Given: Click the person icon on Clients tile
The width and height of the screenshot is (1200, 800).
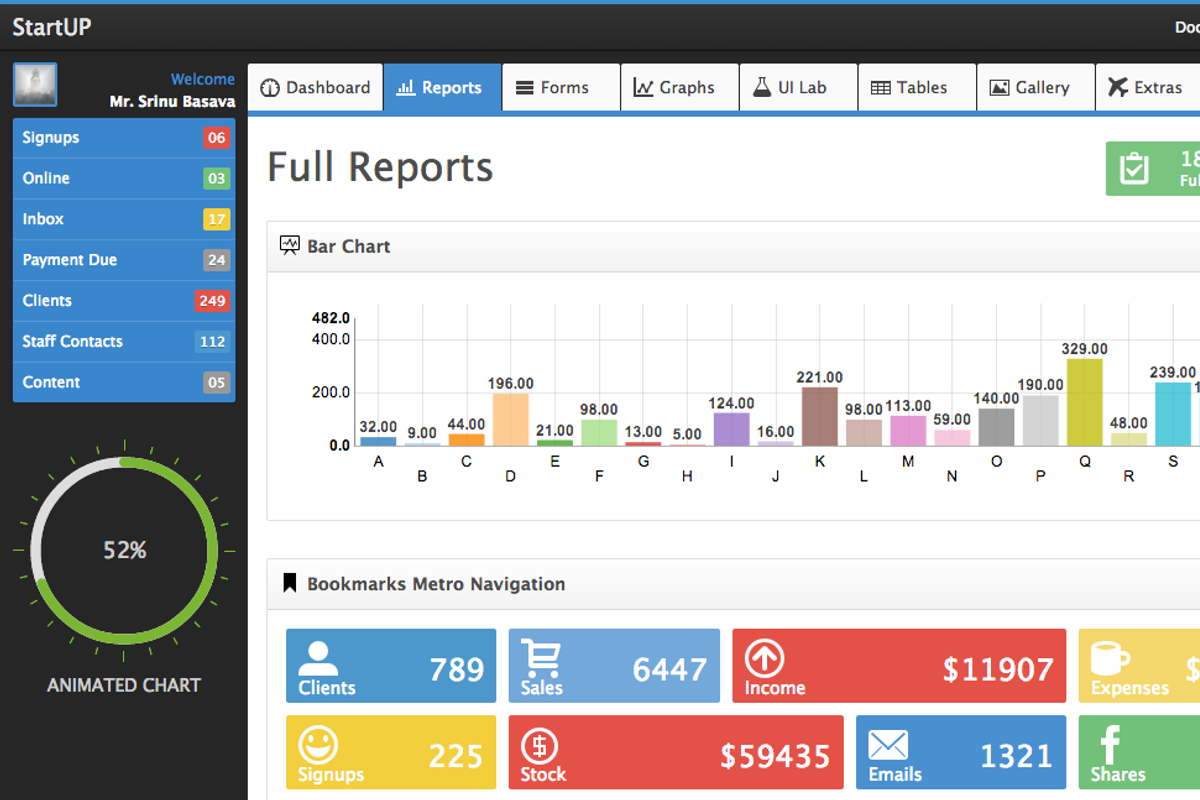Looking at the screenshot, I should click(x=318, y=657).
